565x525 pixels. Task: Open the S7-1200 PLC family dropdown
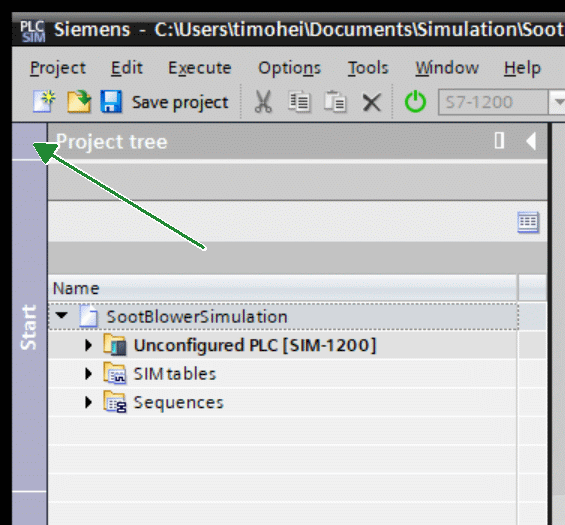(557, 102)
